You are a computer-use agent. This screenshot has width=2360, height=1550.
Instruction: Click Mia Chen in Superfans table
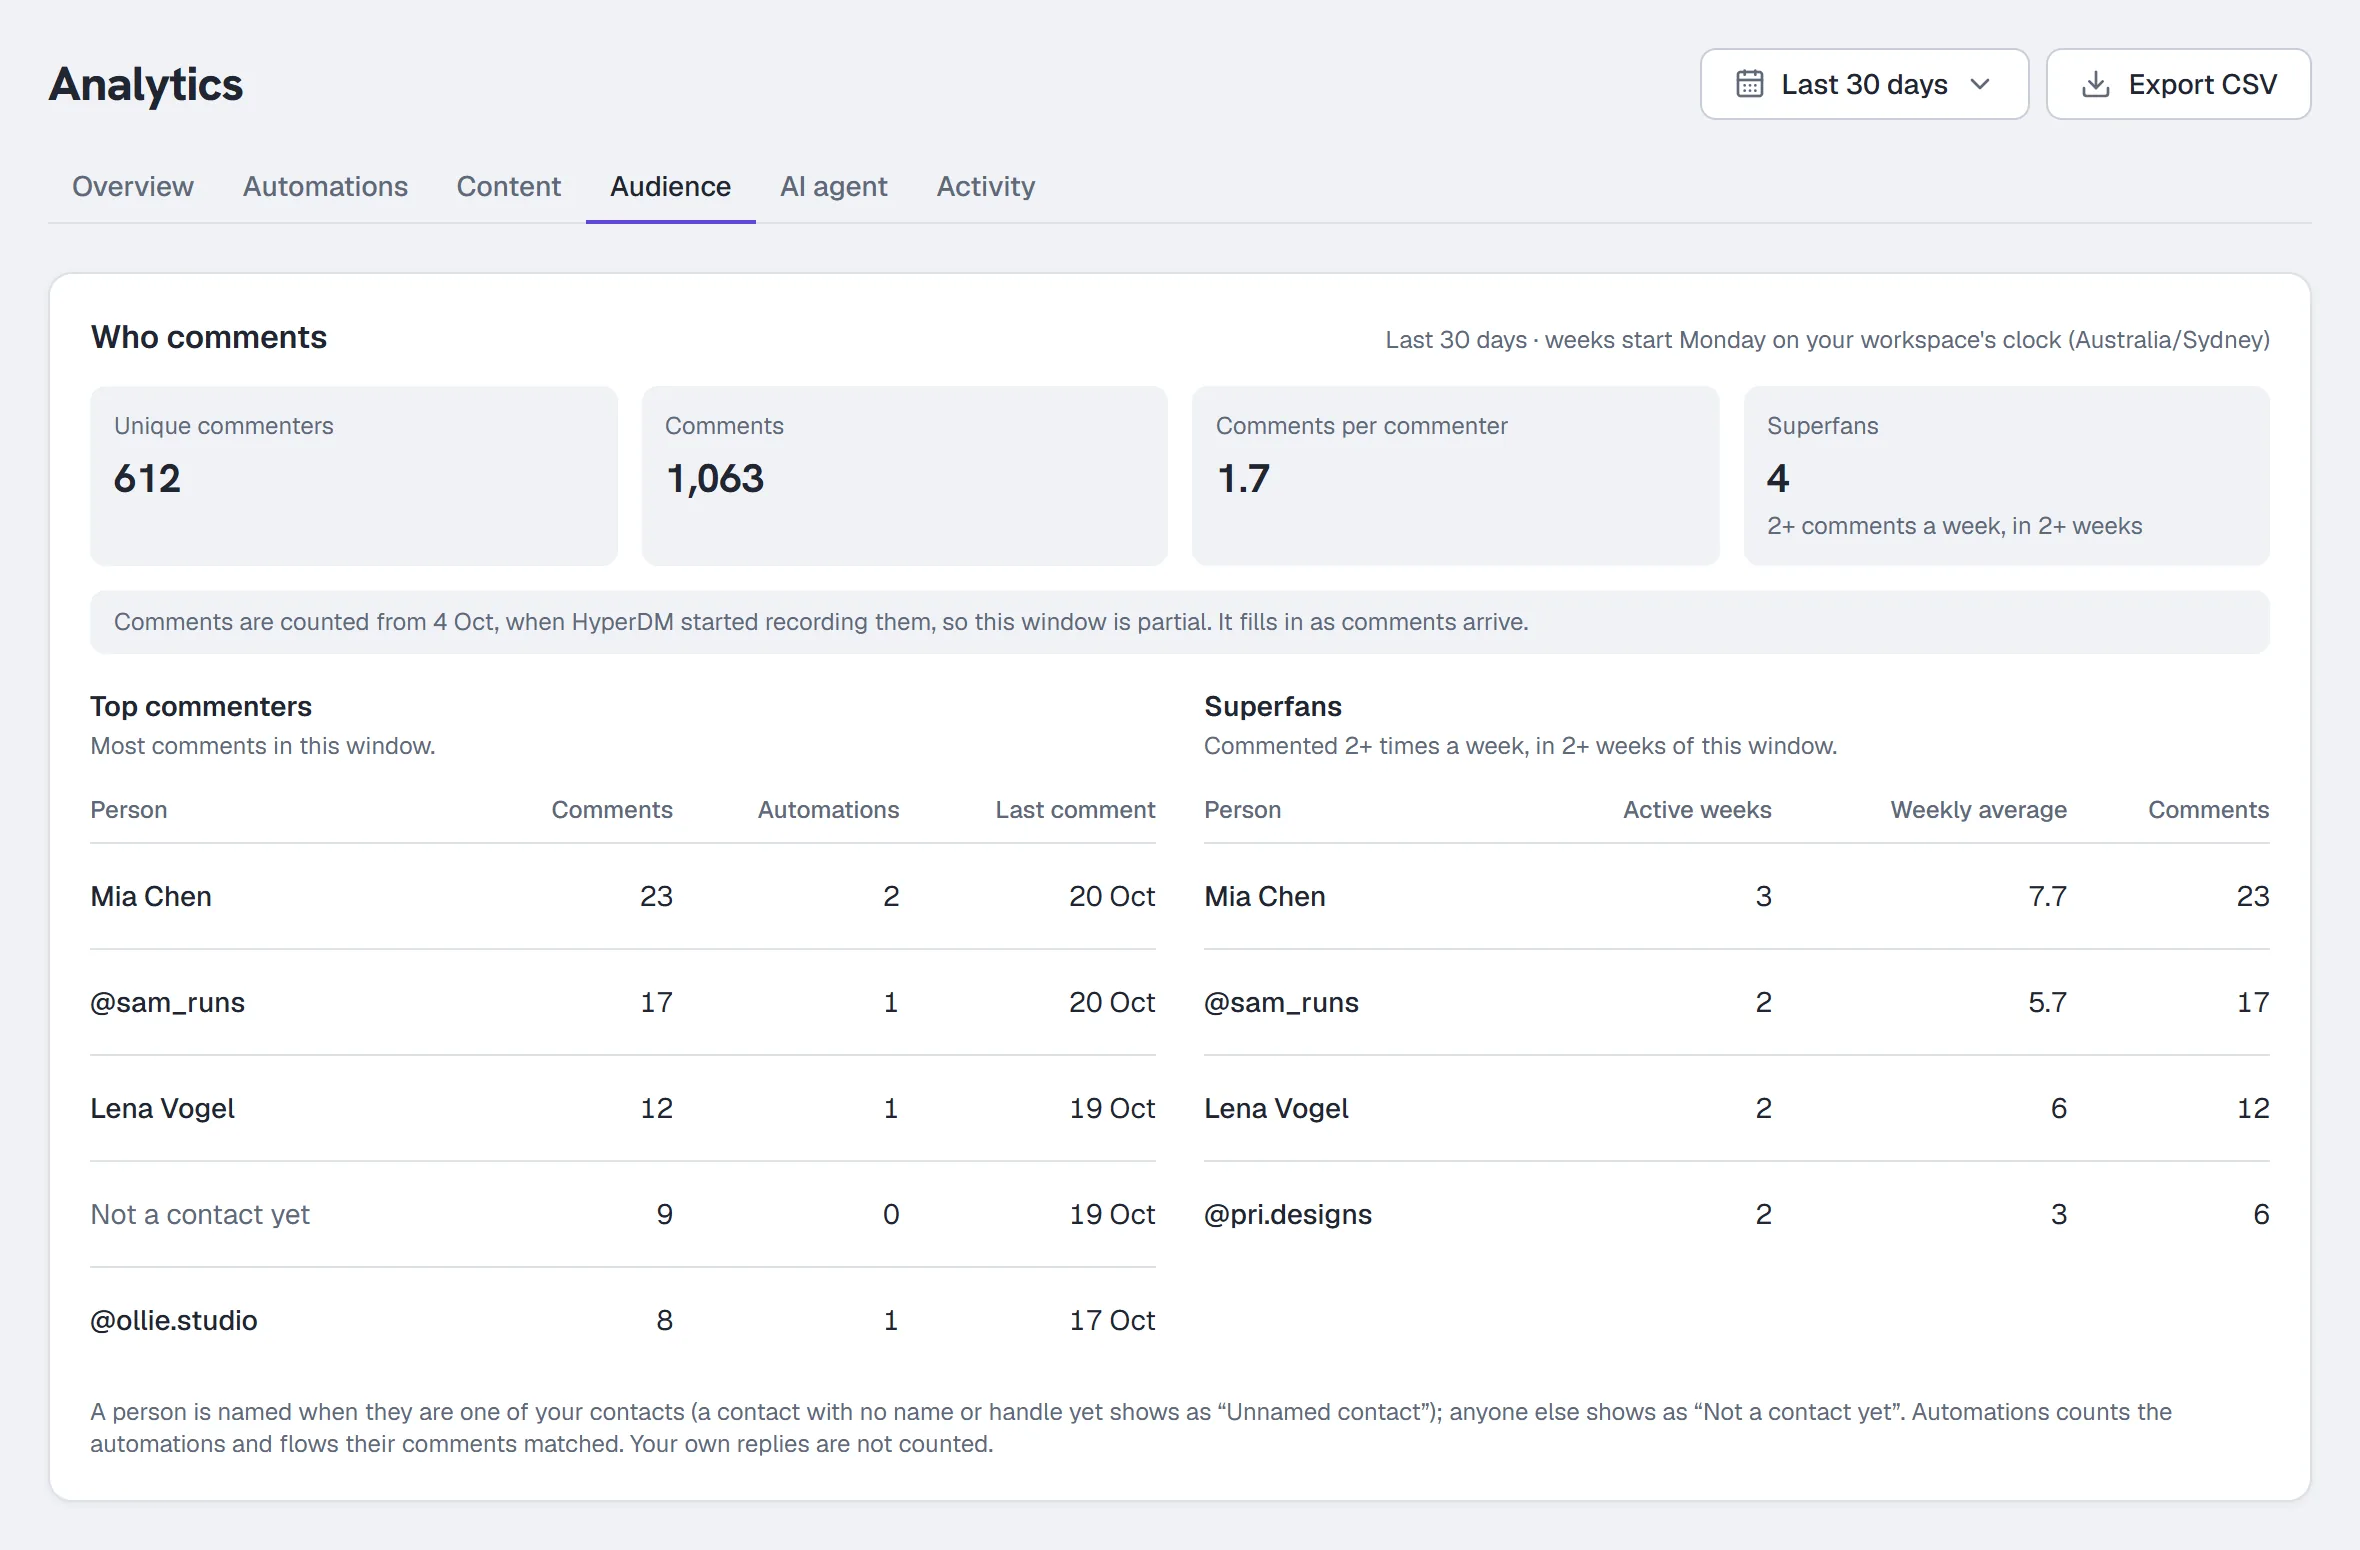tap(1265, 896)
